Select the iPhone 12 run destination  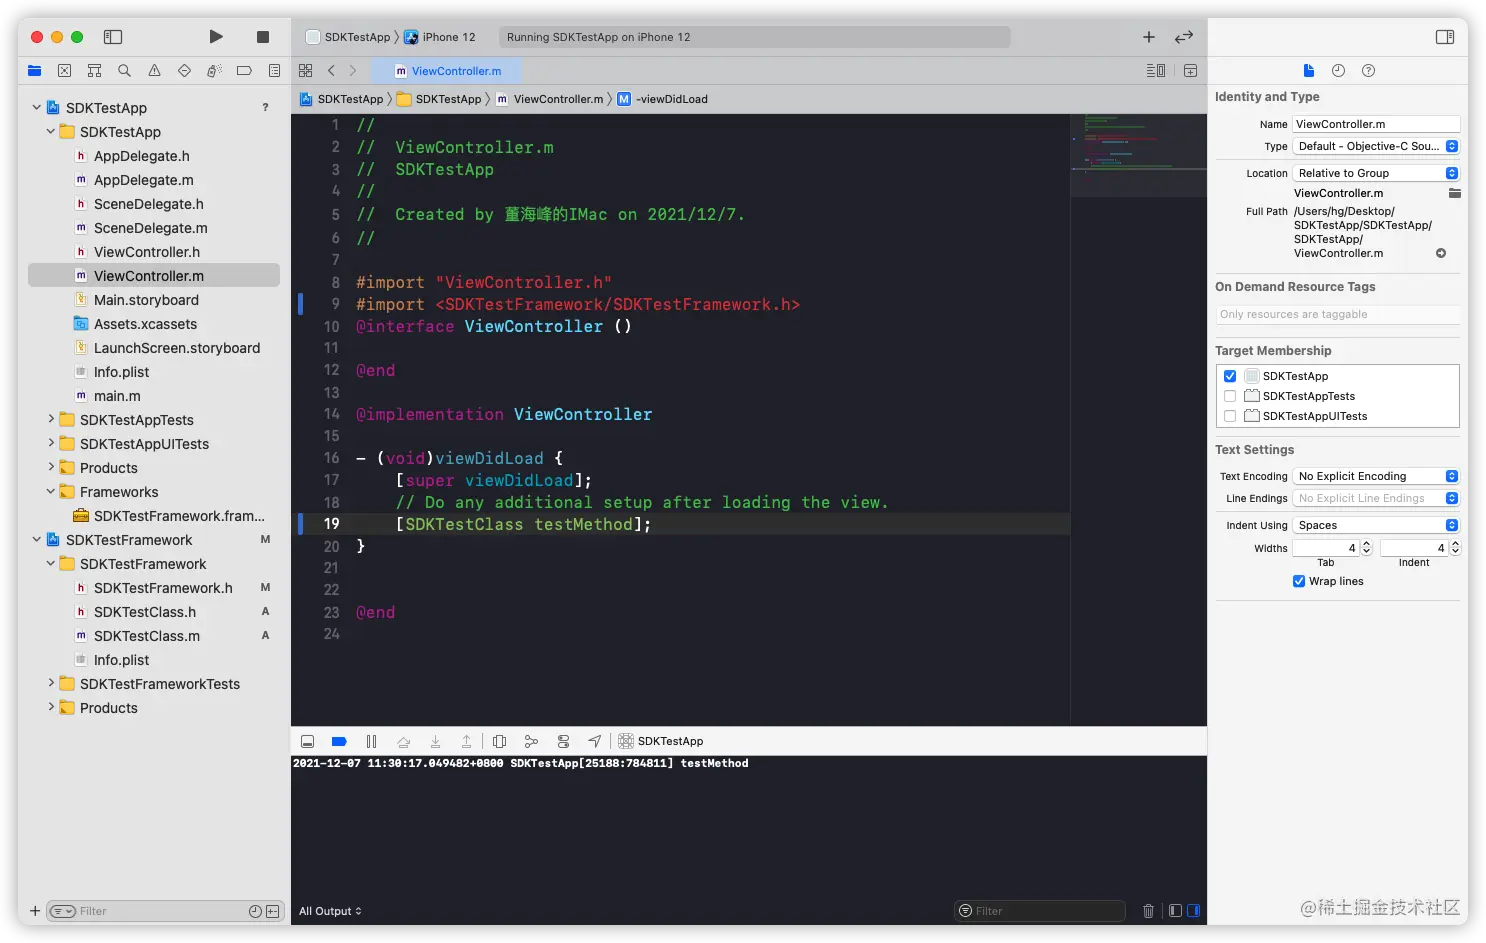440,37
